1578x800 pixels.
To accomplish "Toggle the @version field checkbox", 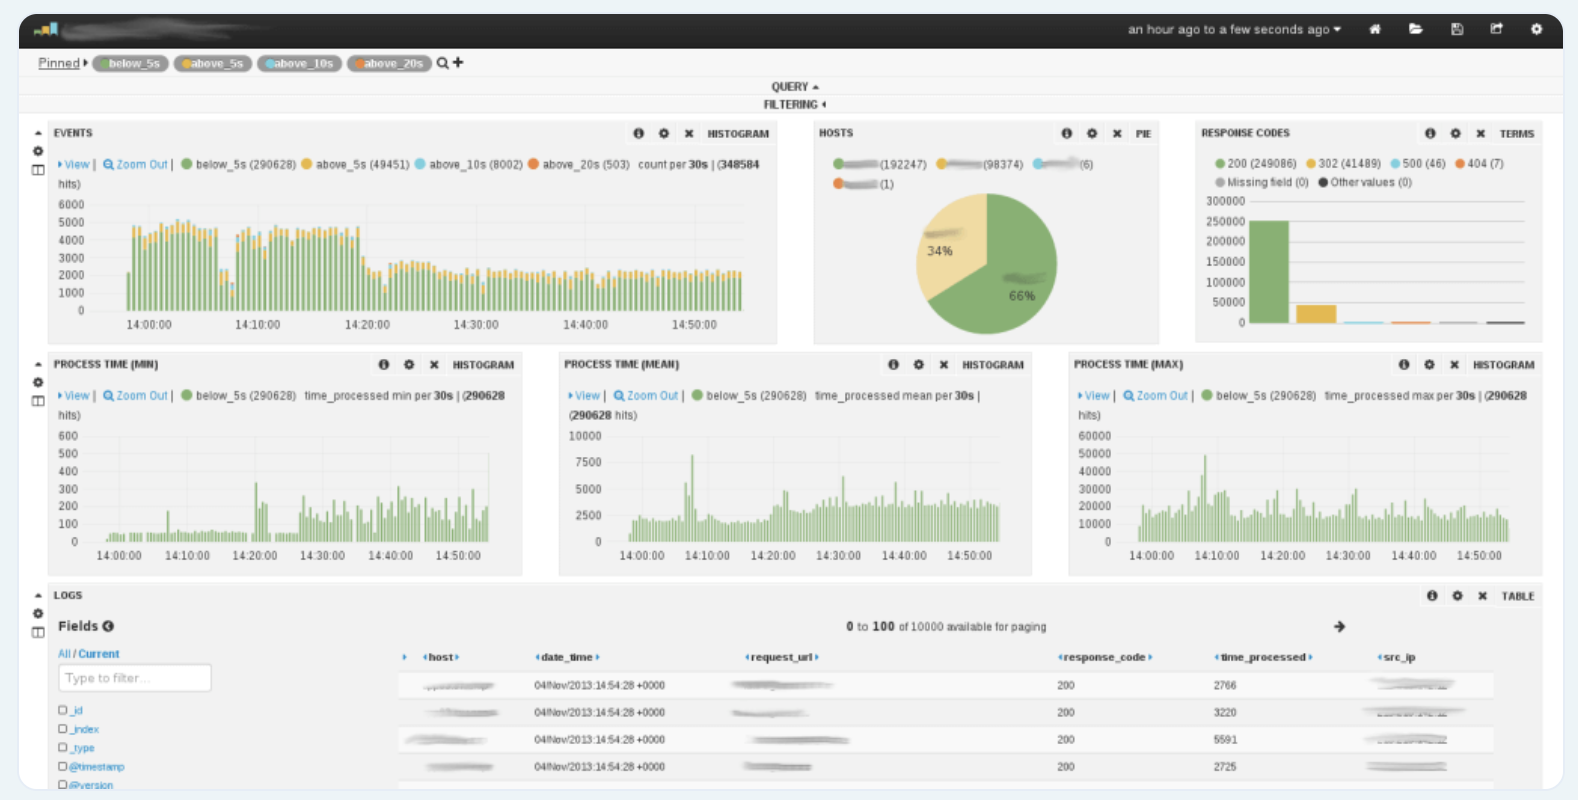I will tap(63, 785).
